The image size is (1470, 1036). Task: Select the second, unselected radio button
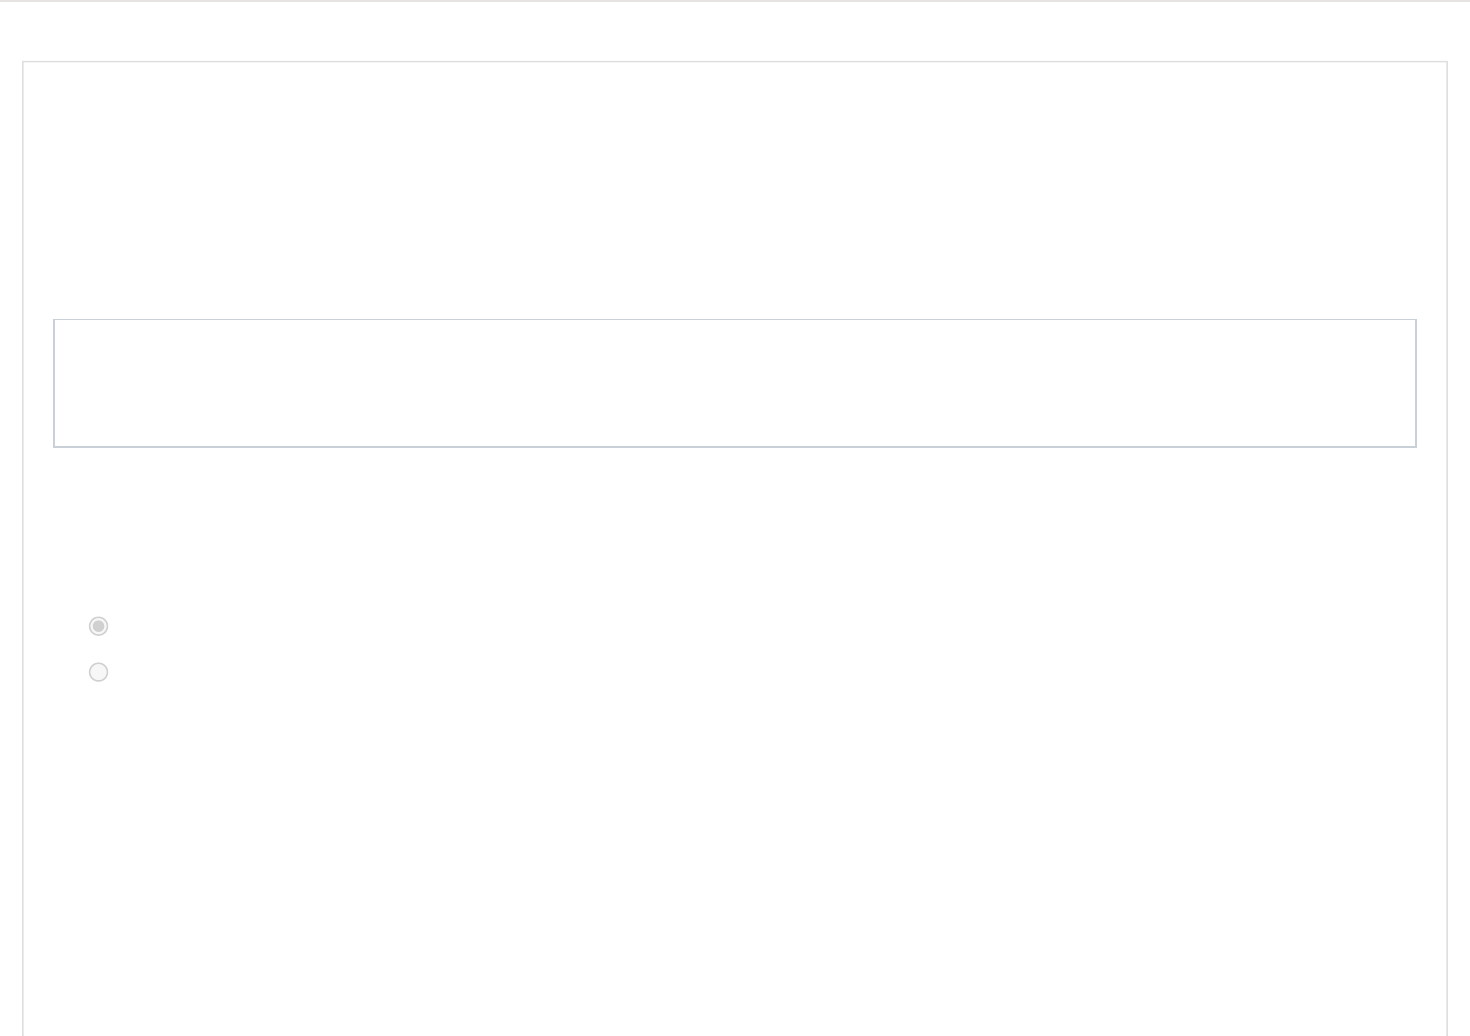click(x=98, y=672)
